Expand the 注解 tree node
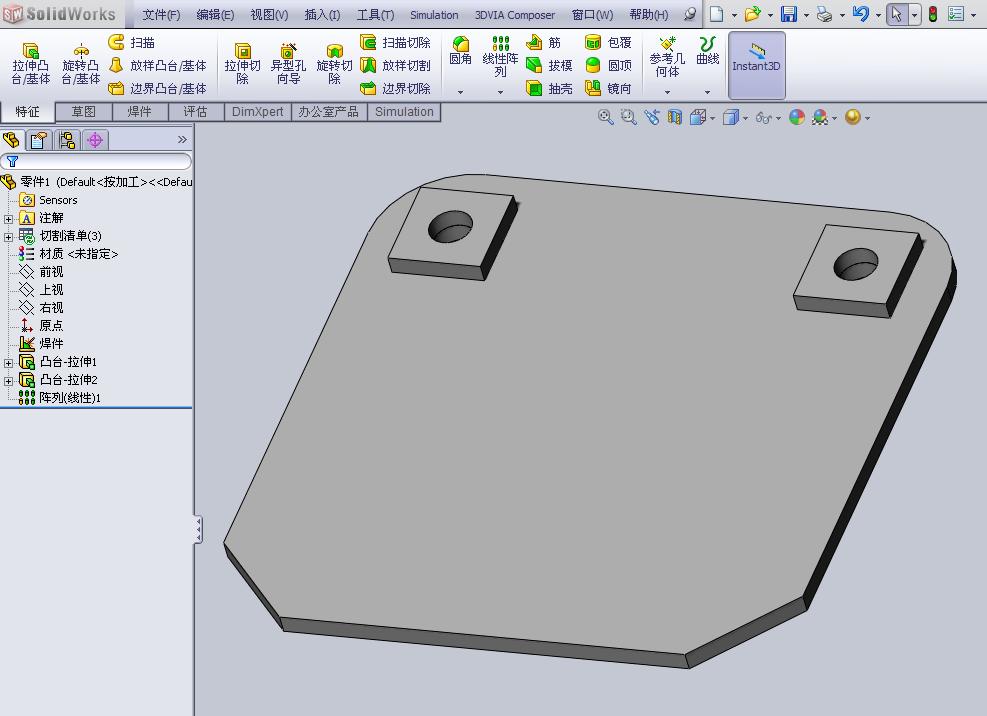Viewport: 987px width, 716px height. click(8, 219)
